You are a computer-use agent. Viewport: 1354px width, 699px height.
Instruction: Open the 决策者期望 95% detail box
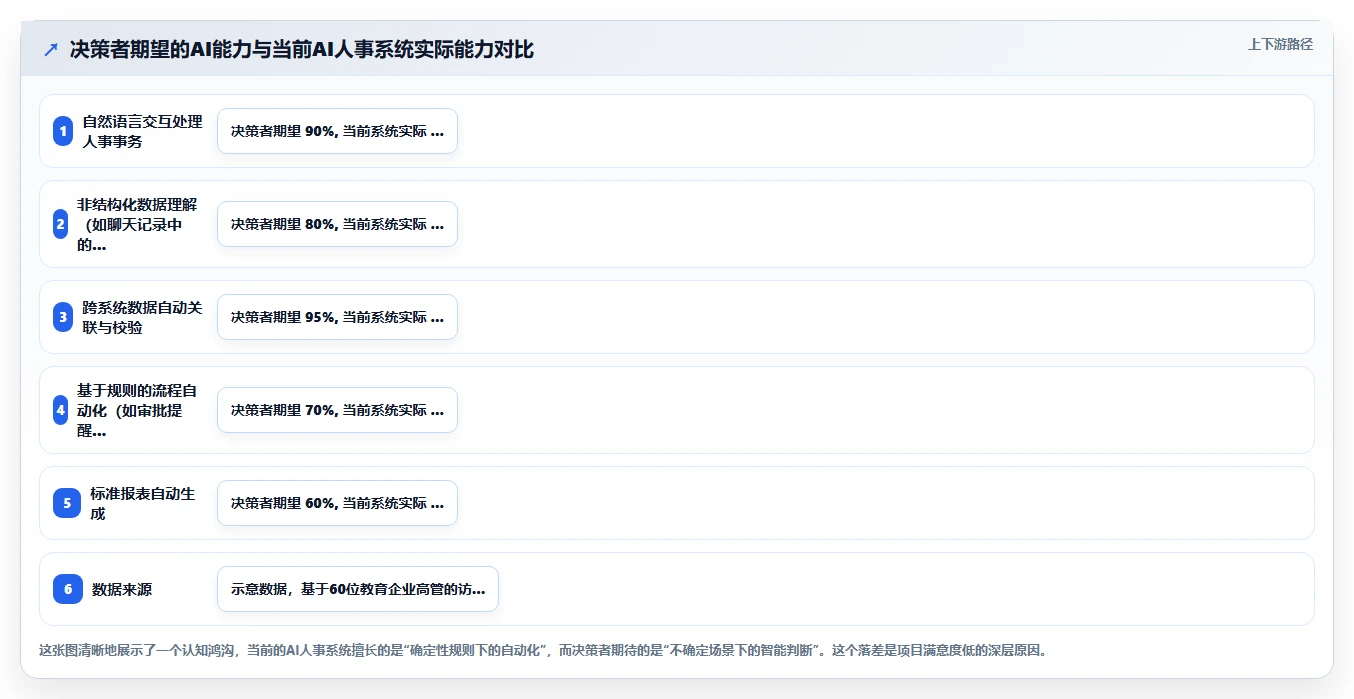[x=337, y=317]
